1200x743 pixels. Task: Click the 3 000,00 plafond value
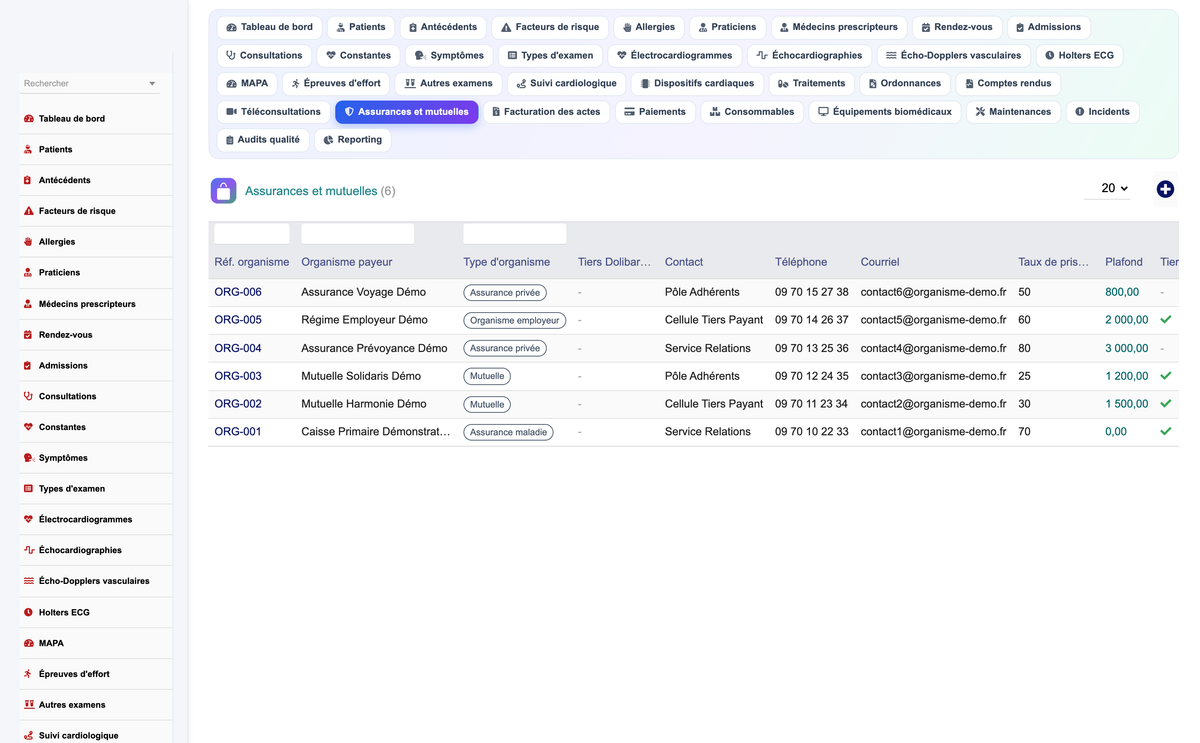(1127, 348)
